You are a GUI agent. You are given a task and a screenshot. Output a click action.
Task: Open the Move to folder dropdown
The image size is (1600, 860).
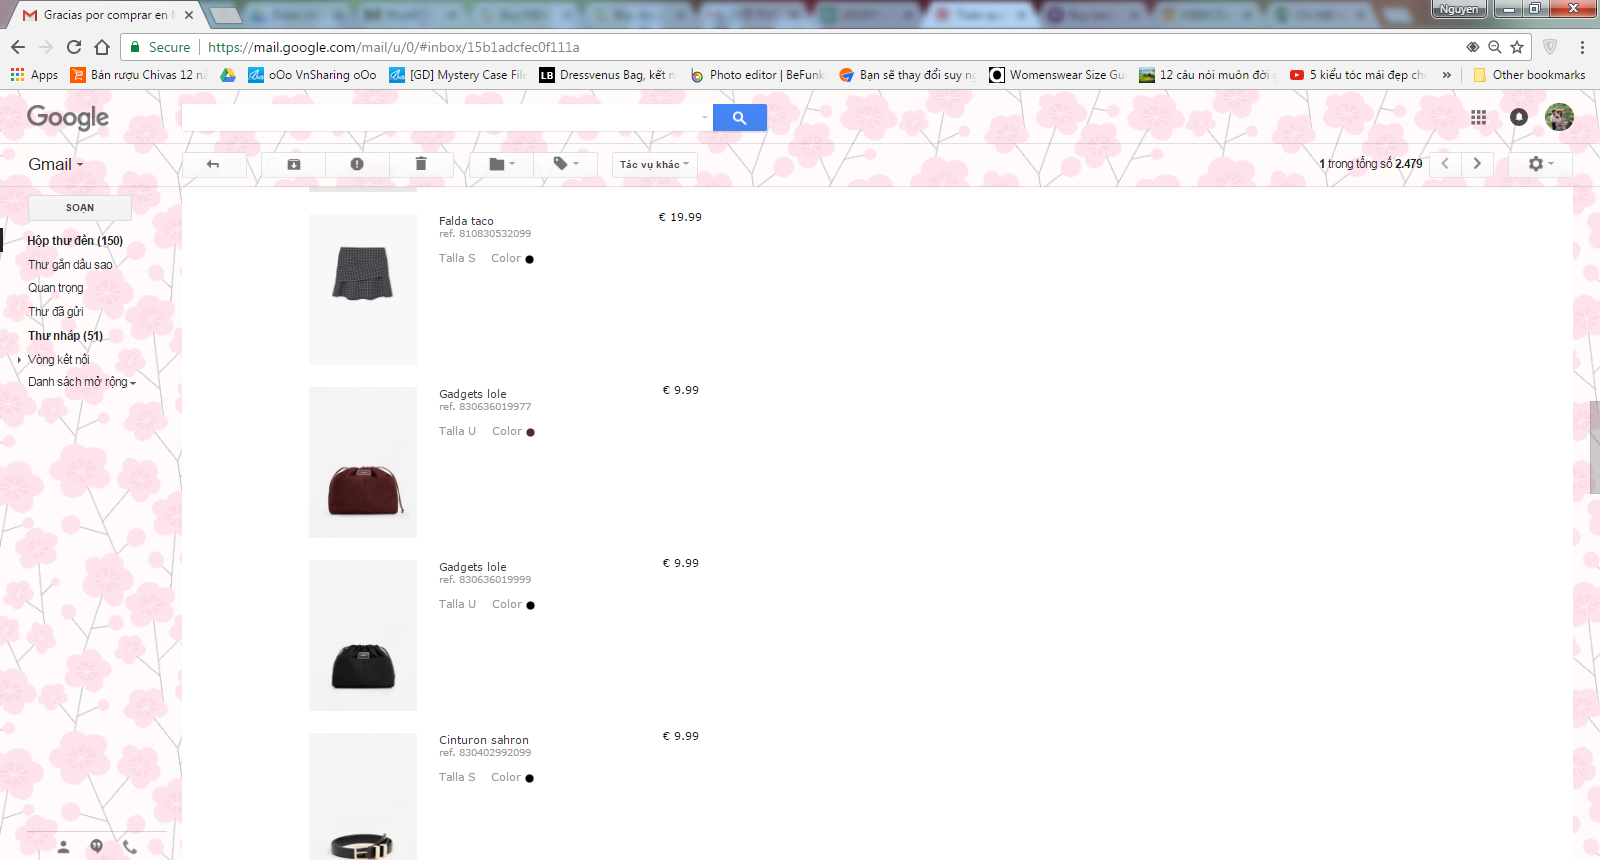click(501, 164)
